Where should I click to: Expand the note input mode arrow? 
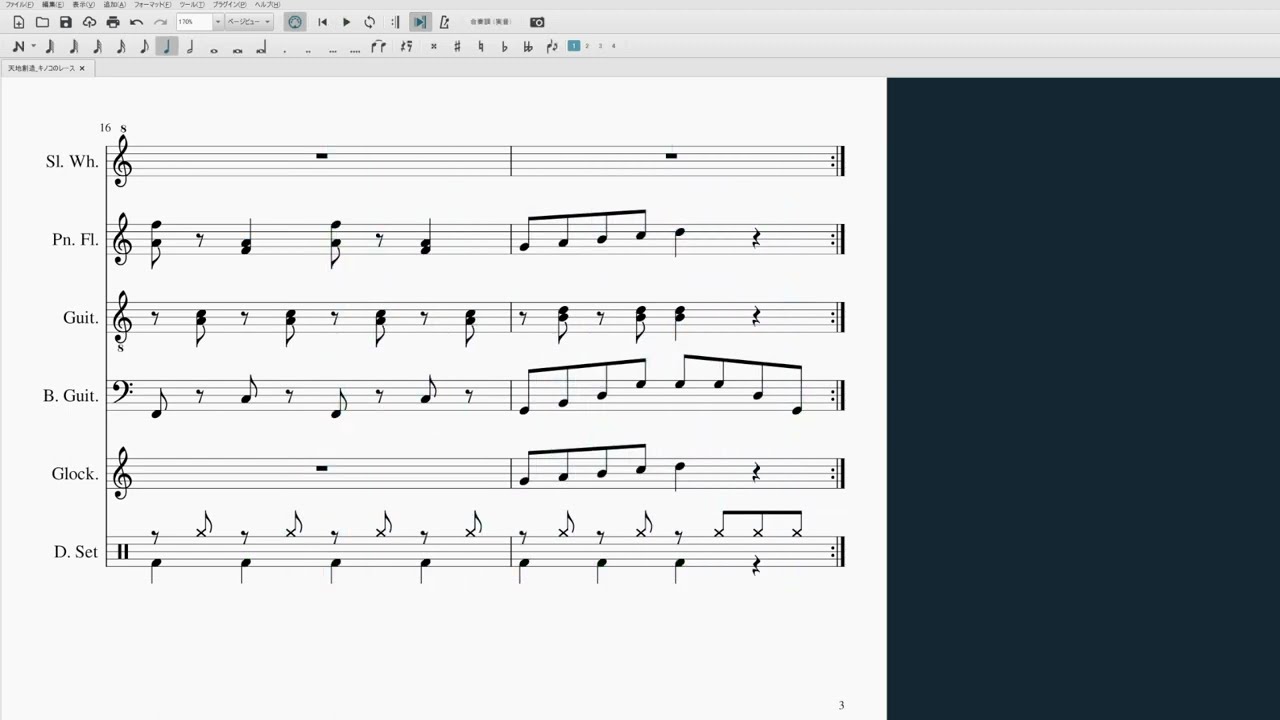pos(33,46)
